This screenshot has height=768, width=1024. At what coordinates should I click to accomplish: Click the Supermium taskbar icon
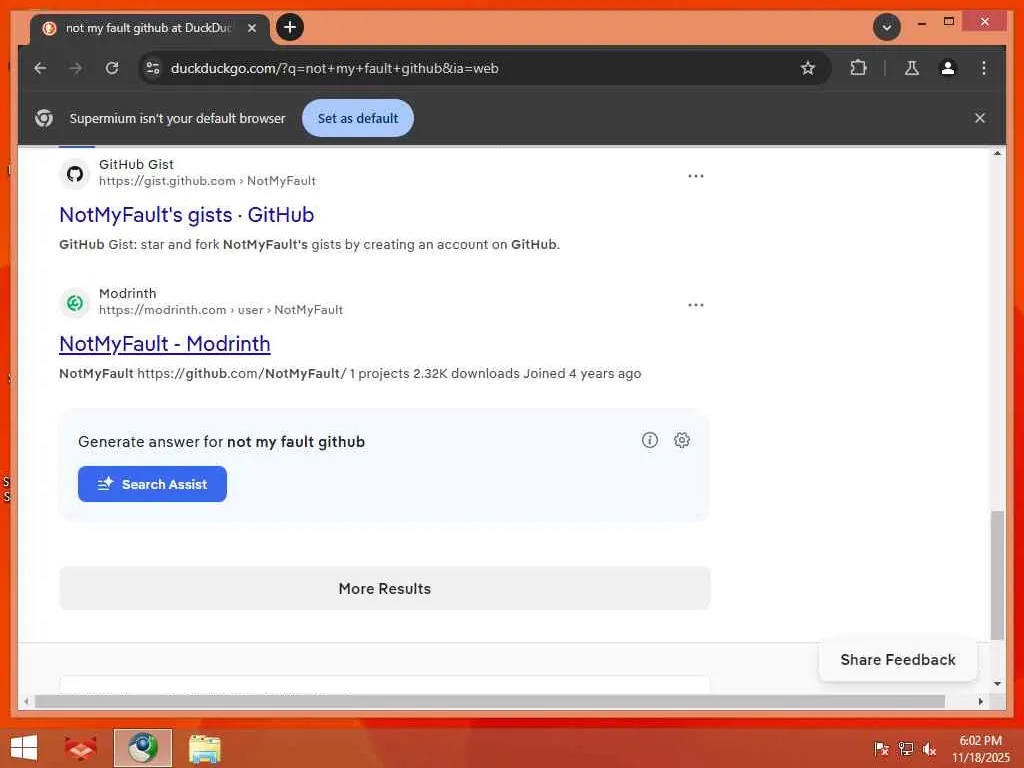[143, 748]
